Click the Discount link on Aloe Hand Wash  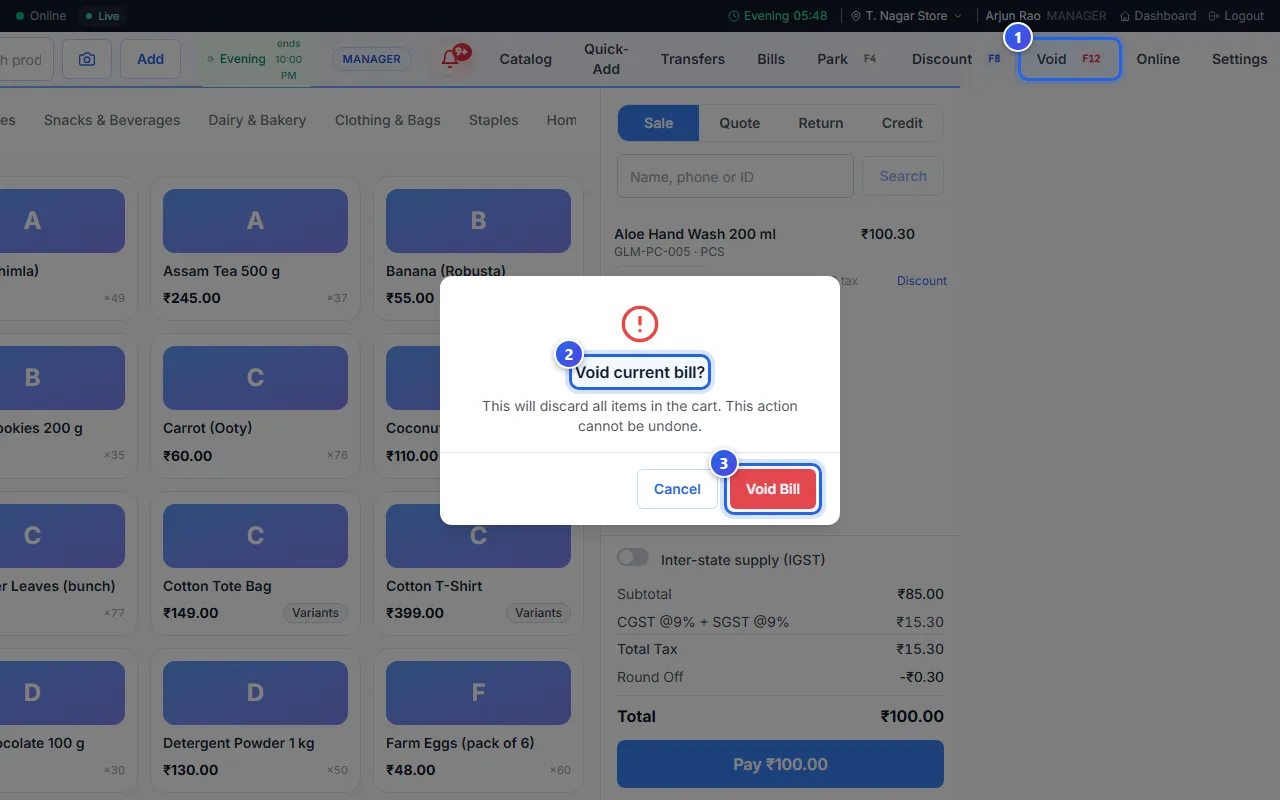[x=922, y=281]
